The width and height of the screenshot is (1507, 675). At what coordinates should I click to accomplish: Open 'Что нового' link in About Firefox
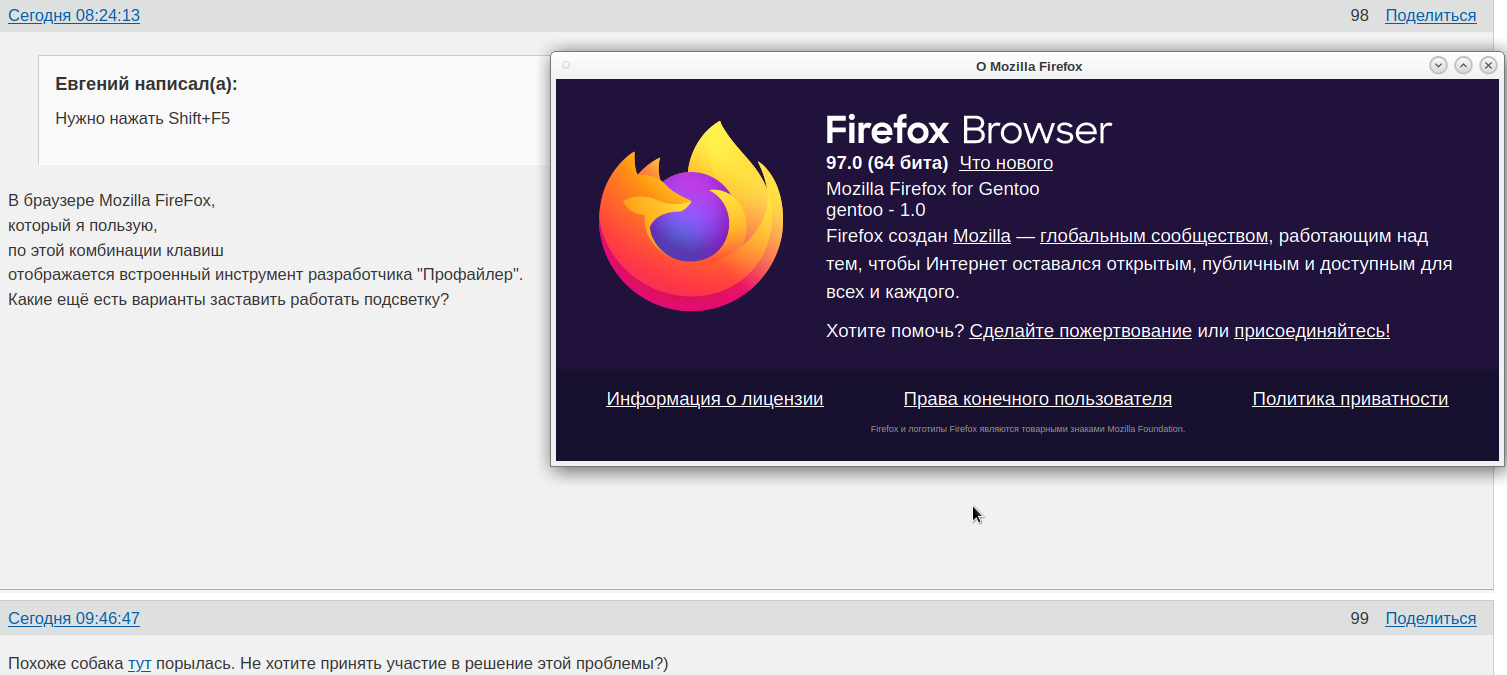pos(1006,162)
